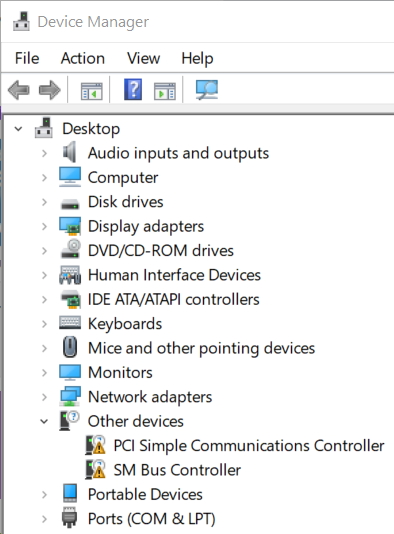The width and height of the screenshot is (394, 534).
Task: Select PCI Simple Communications Controller device
Action: 249,446
